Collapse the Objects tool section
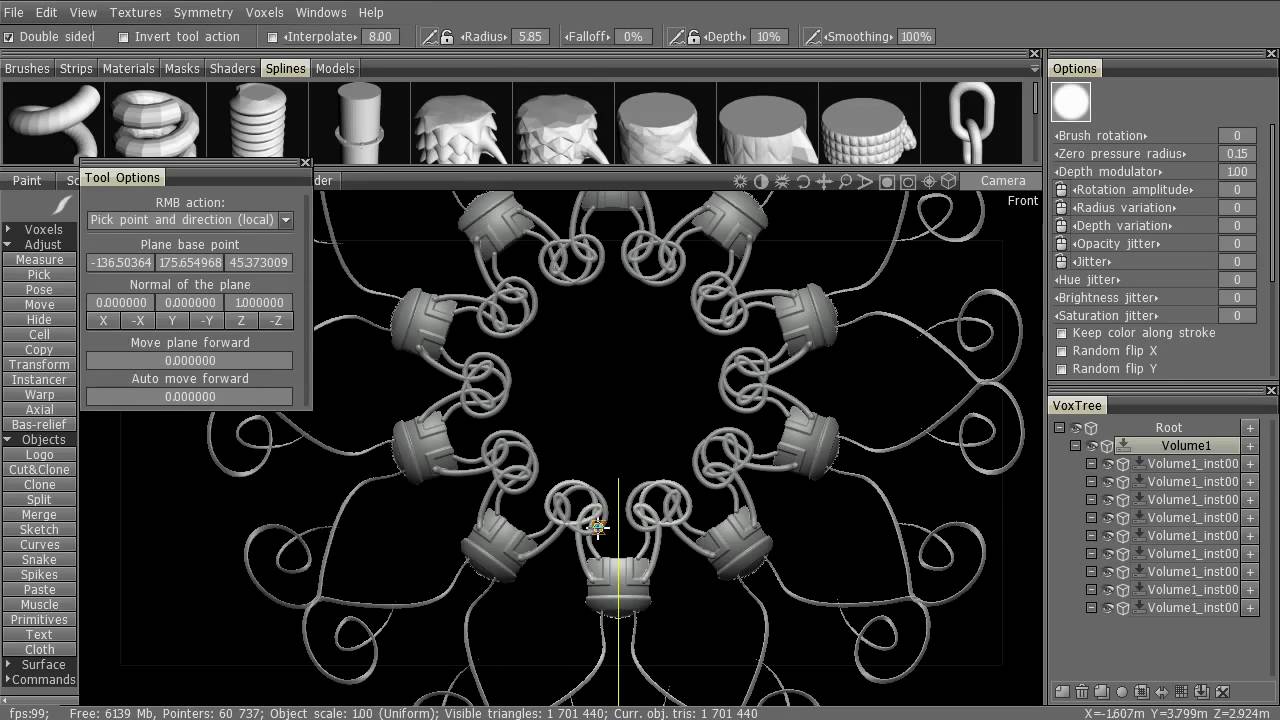The height and width of the screenshot is (720, 1280). (8, 439)
